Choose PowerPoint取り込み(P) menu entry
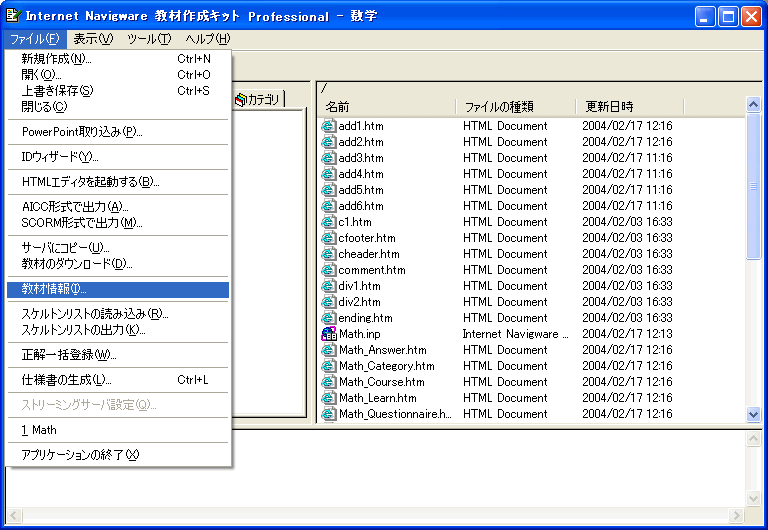This screenshot has width=768, height=530. (x=118, y=132)
